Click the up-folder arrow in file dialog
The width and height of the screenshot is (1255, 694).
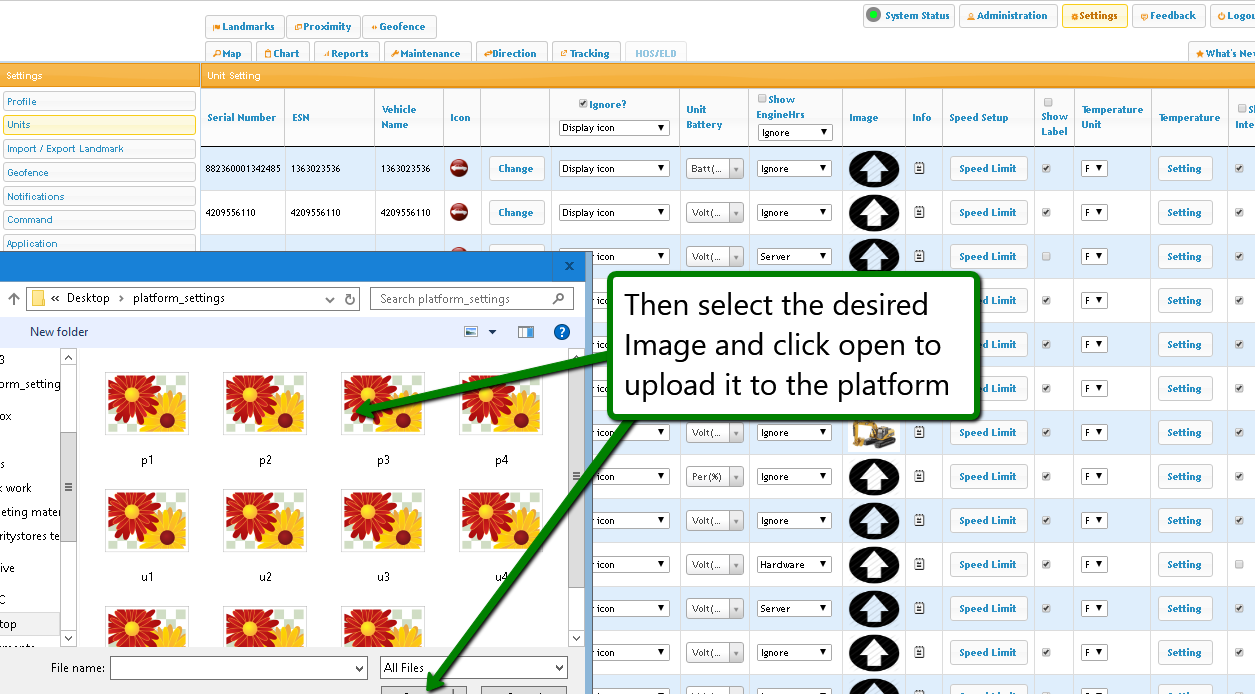(14, 299)
